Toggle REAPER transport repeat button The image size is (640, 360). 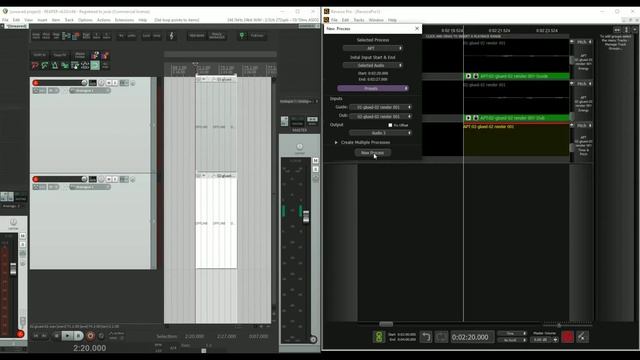(101, 336)
